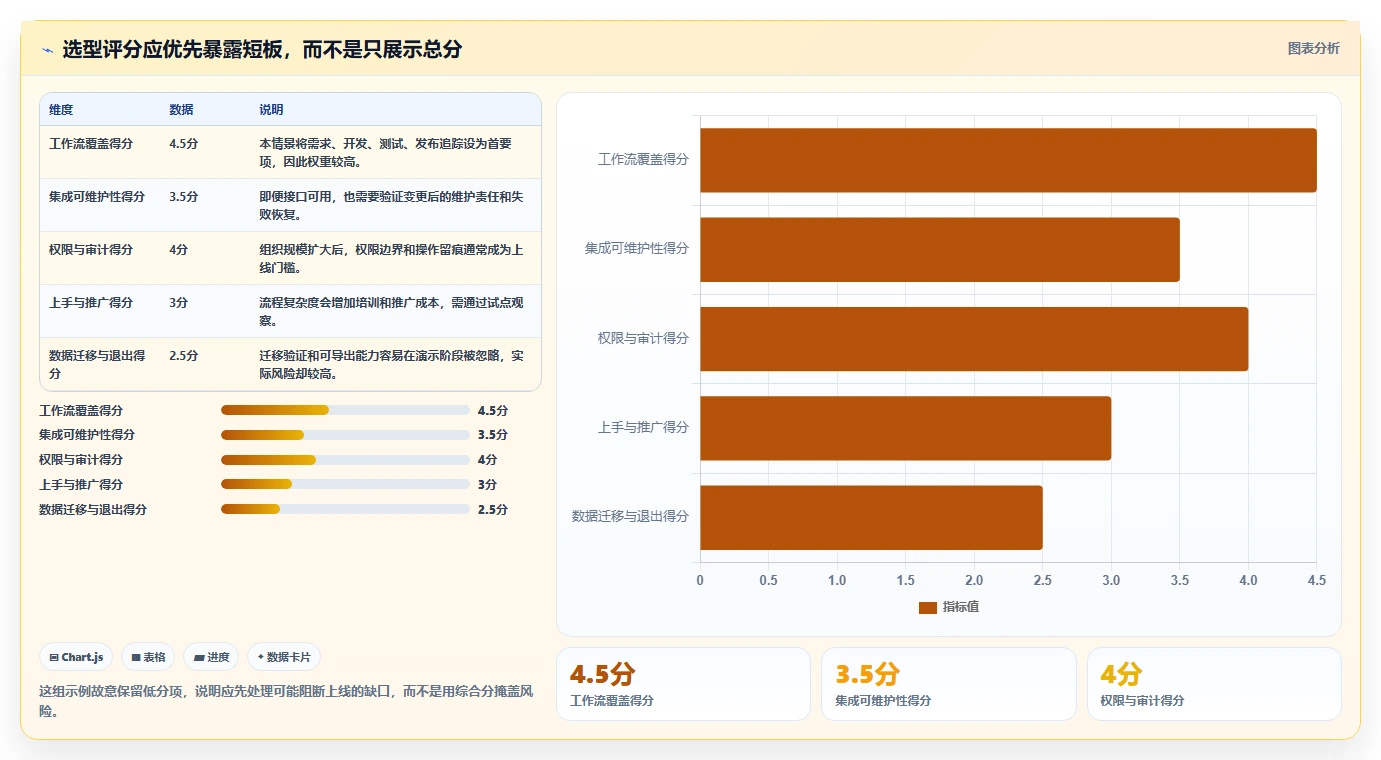Click the table description starting with 即便接口可用
Viewport: 1381px width, 760px height.
click(391, 206)
